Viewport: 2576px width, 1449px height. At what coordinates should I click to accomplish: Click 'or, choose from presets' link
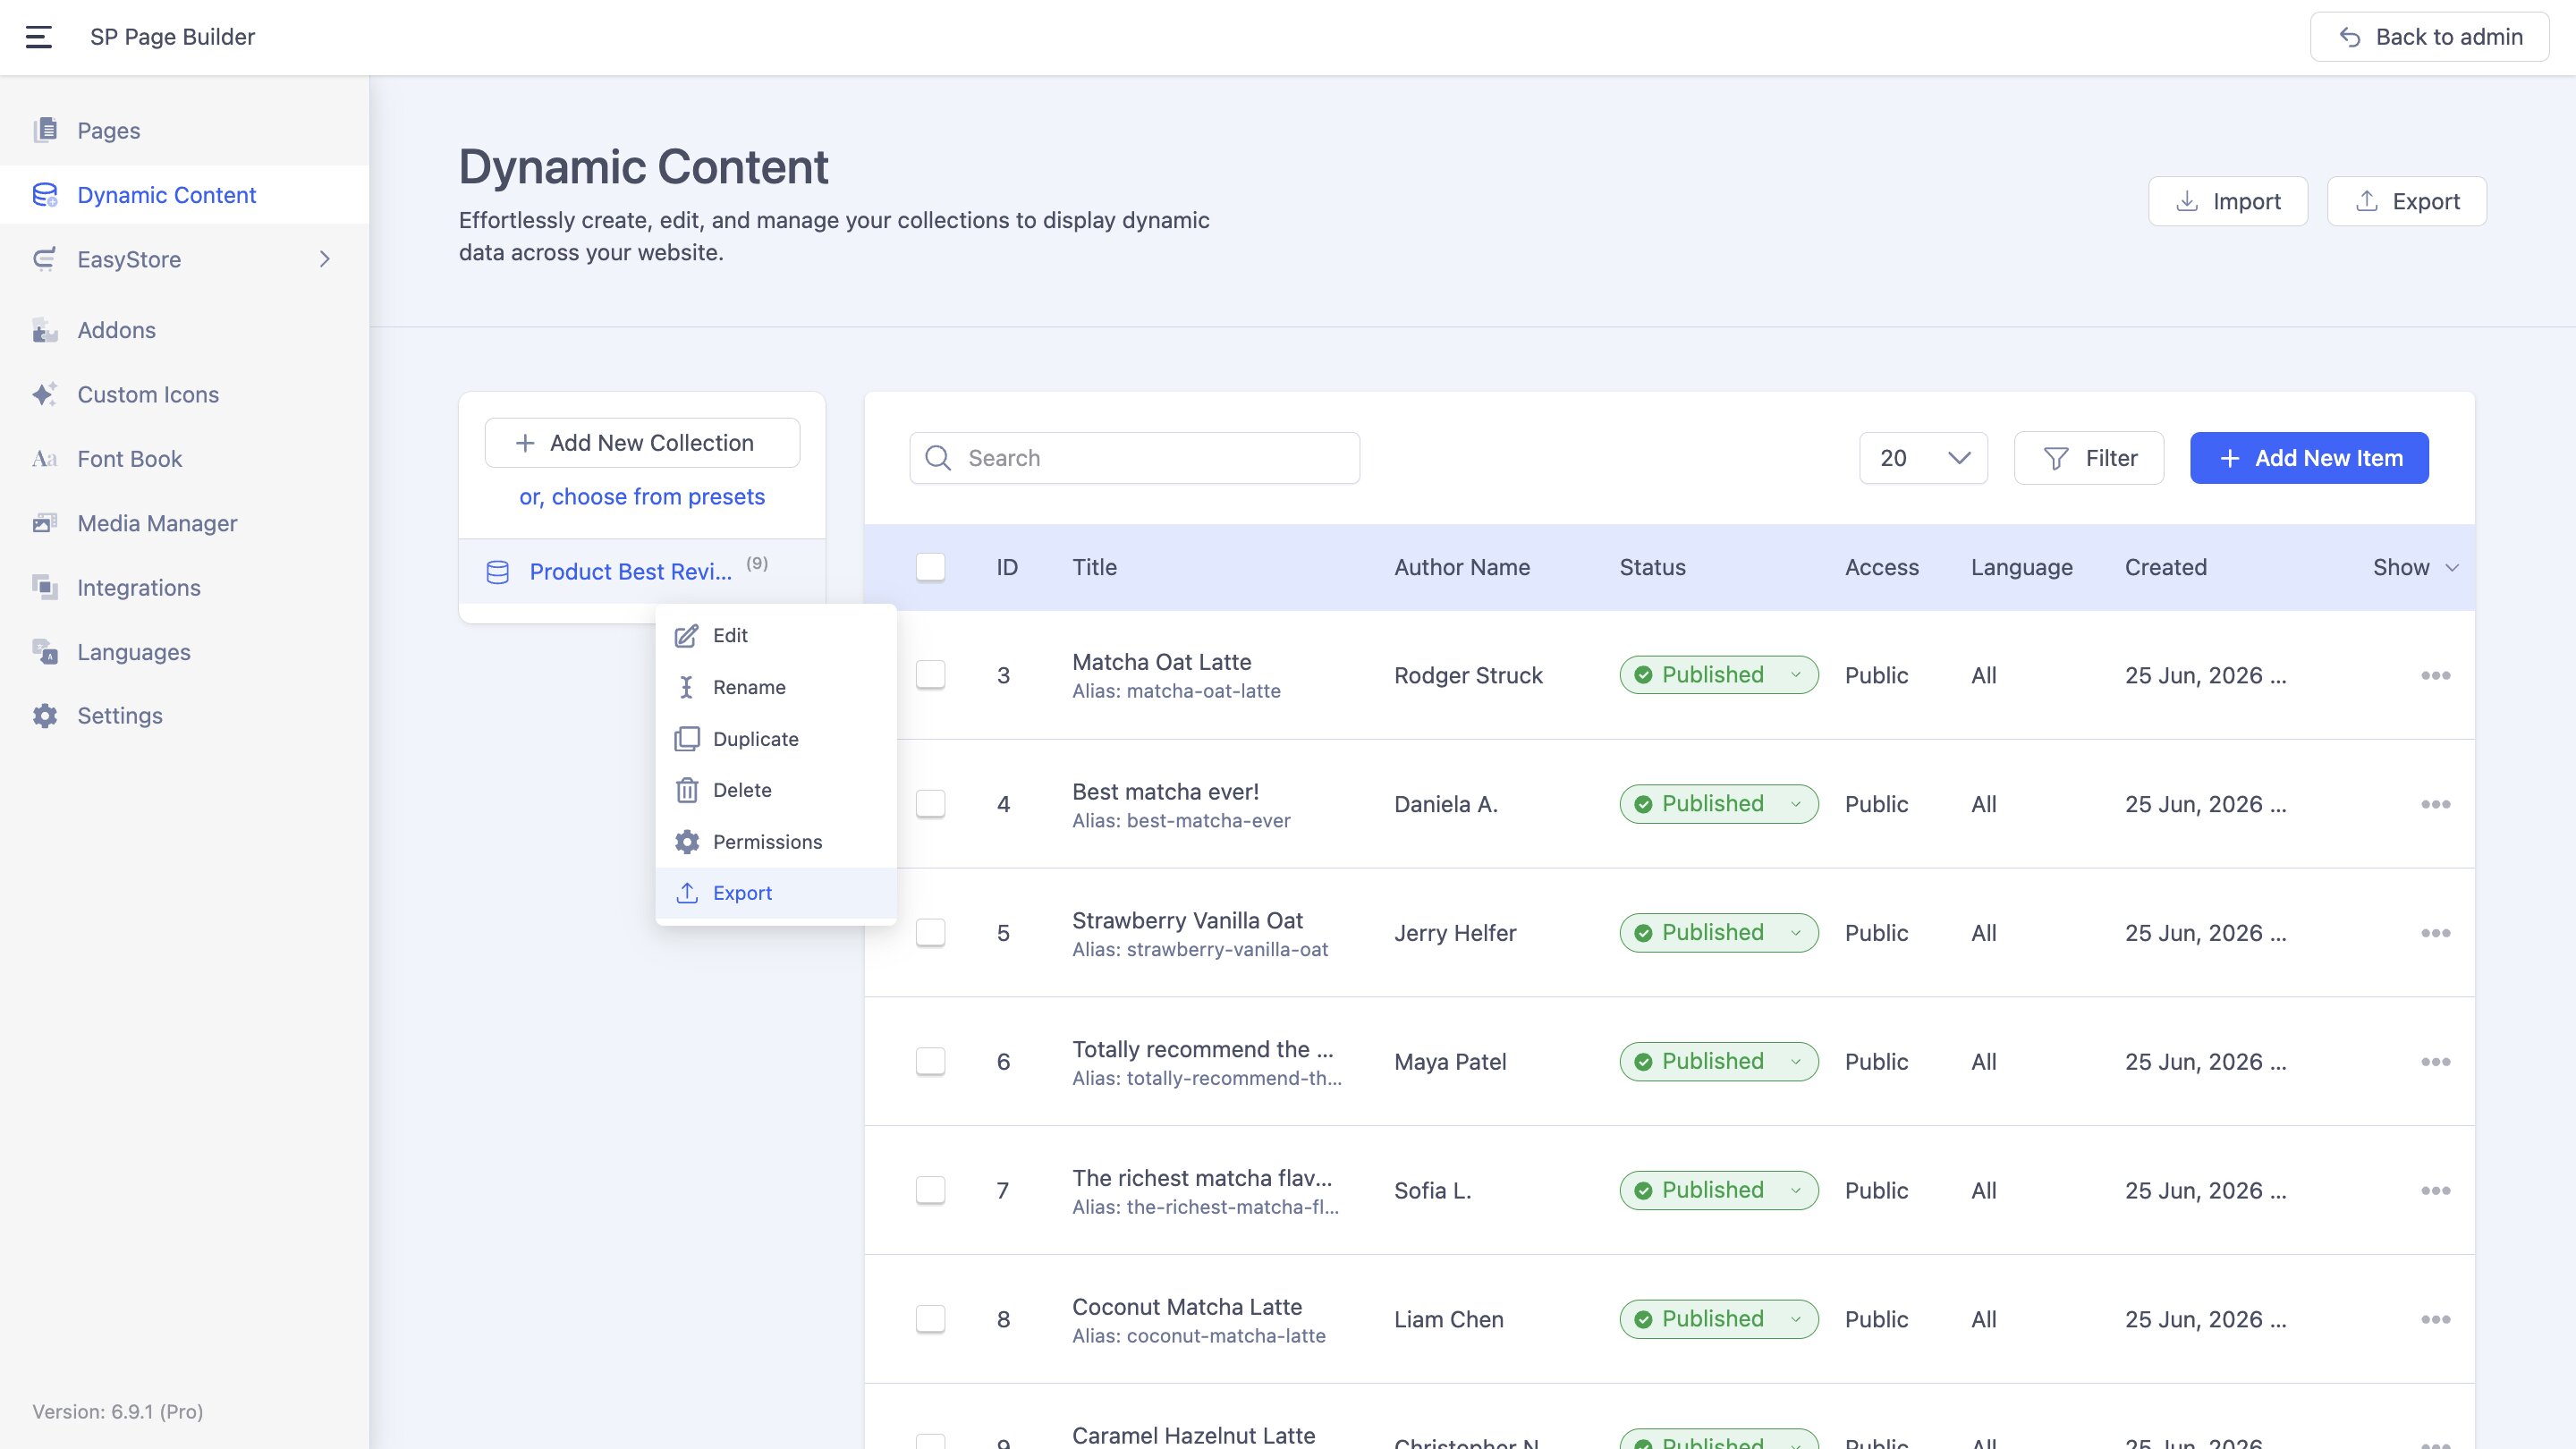(642, 497)
